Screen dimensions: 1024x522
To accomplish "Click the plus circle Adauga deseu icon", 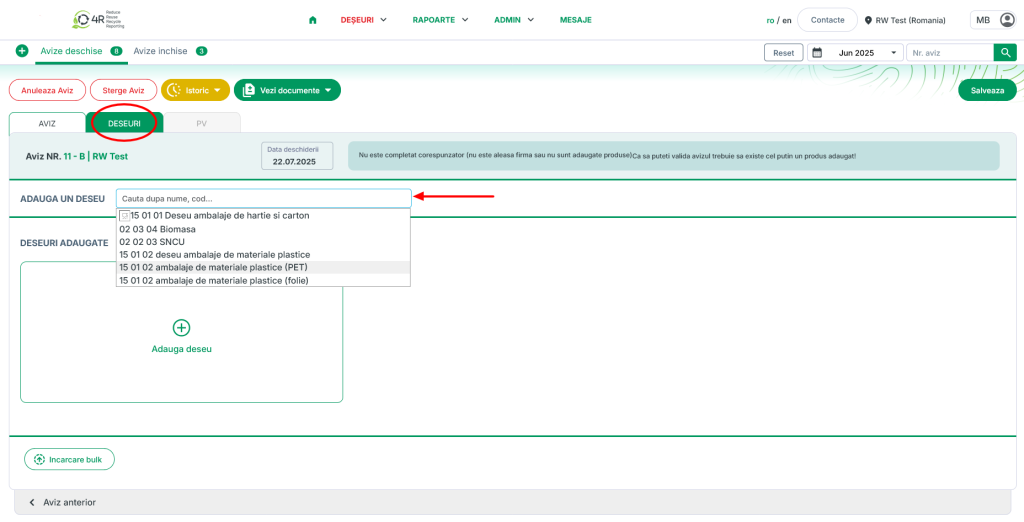I will 181,328.
